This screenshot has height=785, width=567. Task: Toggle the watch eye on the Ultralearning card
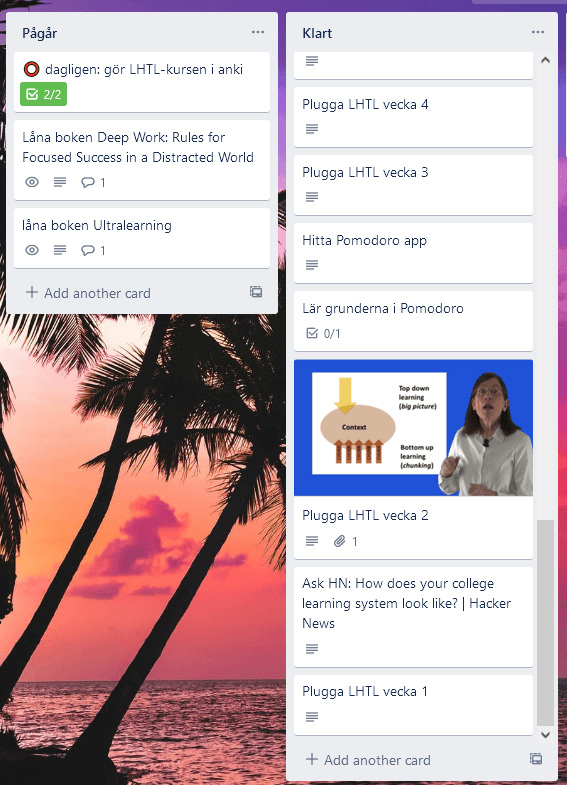tap(32, 250)
